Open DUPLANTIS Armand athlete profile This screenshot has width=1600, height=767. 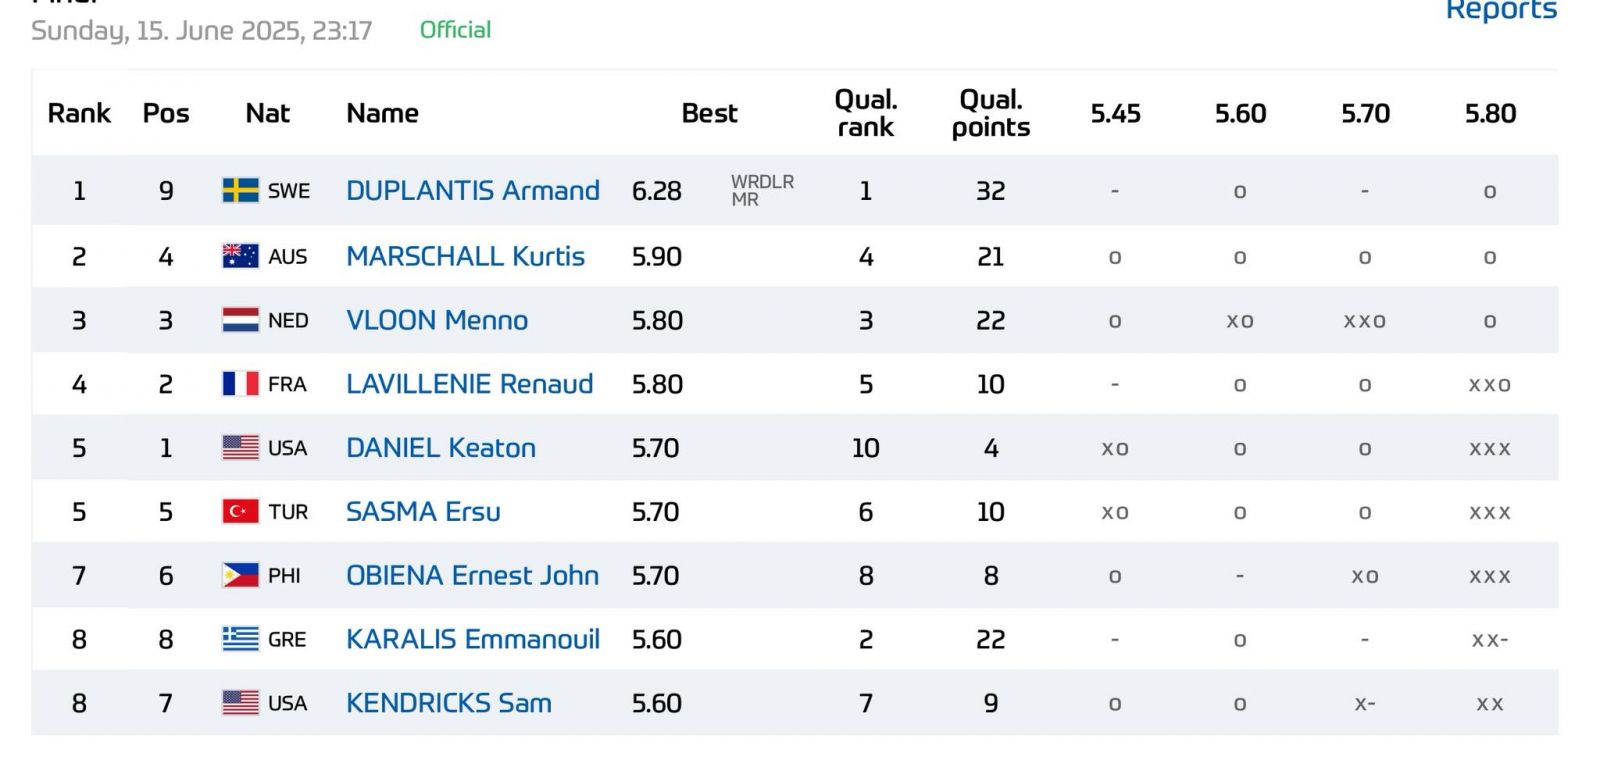(473, 190)
